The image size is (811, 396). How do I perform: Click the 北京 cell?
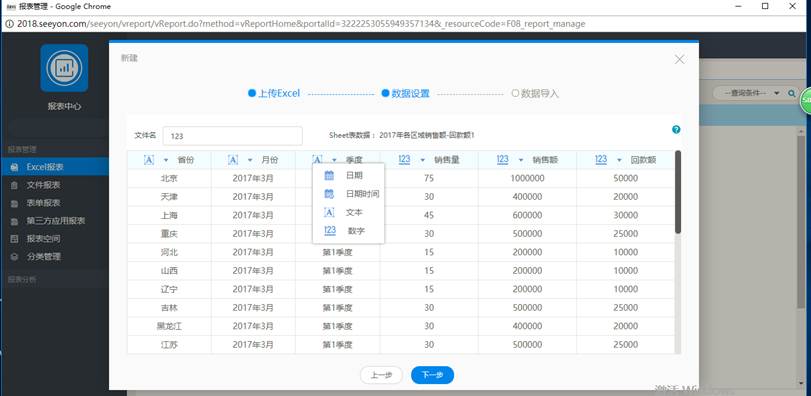pyautogui.click(x=169, y=178)
